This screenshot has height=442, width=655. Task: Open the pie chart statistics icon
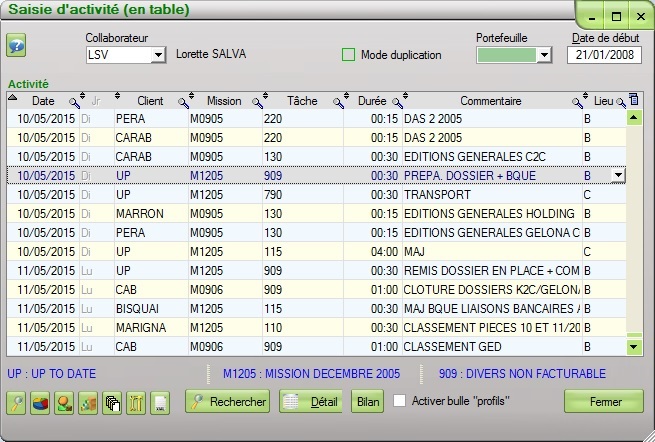pos(40,403)
